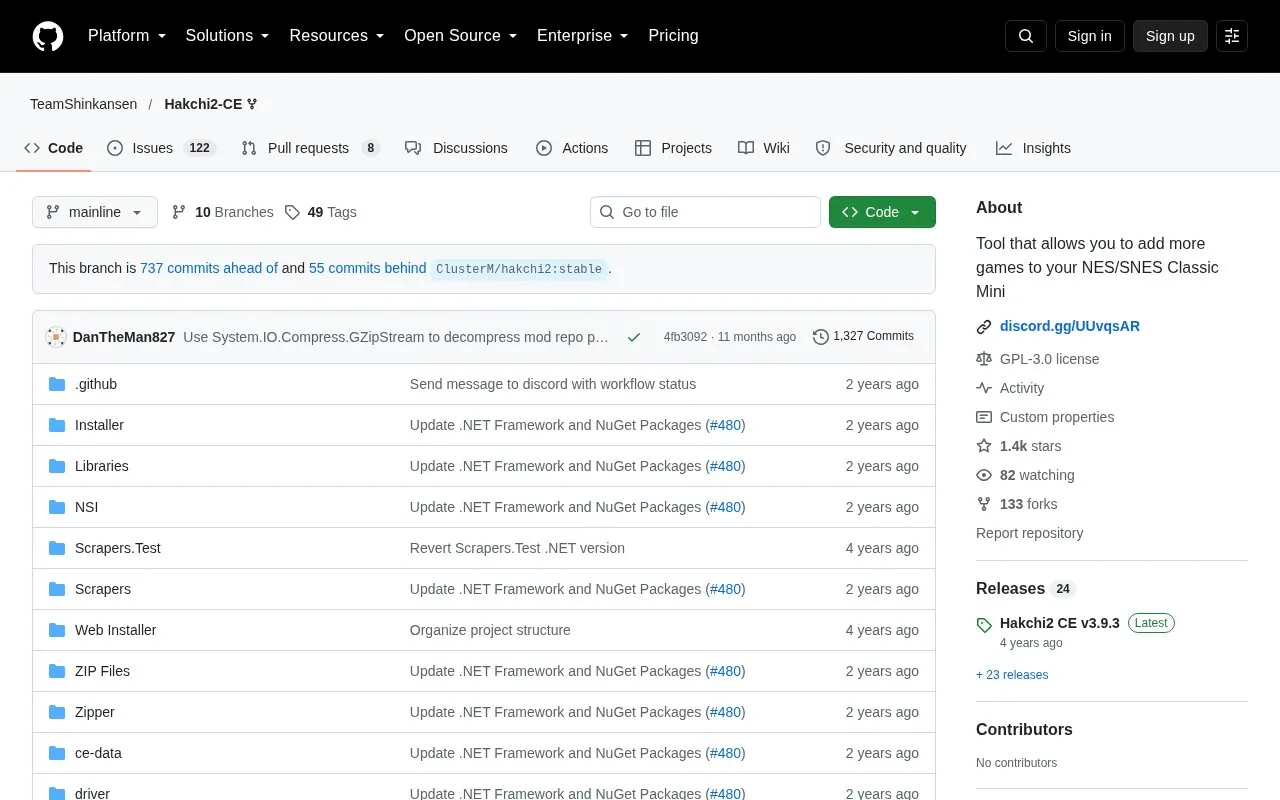Click the tag icon beside Hakchi2 CE v3.9.3
This screenshot has width=1280, height=800.
pyautogui.click(x=984, y=624)
